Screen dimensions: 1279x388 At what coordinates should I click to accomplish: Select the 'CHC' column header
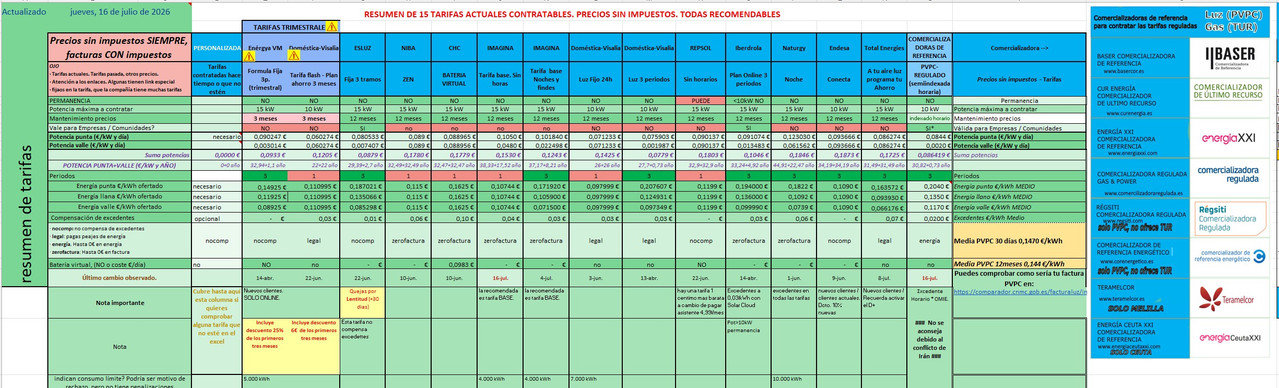tap(454, 47)
